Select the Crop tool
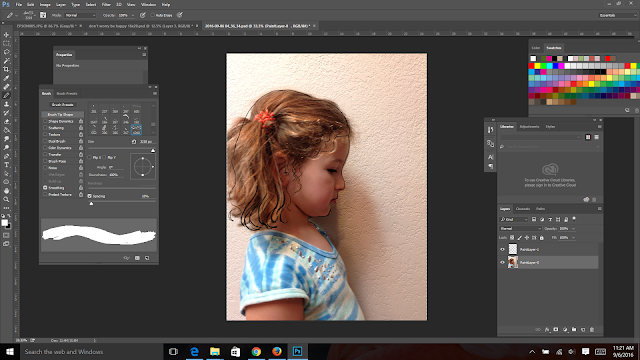The image size is (640, 360). coord(6,69)
